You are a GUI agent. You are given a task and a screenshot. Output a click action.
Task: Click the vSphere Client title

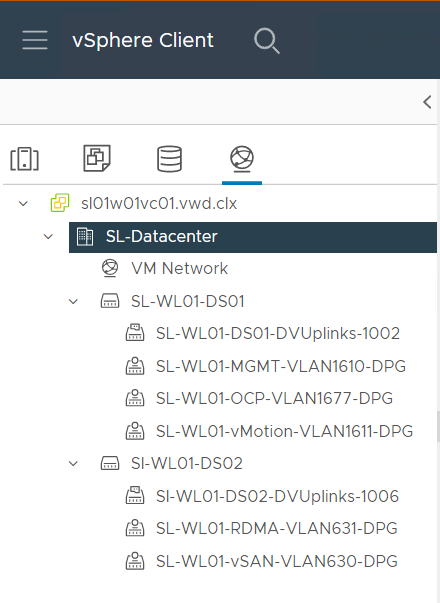click(x=143, y=40)
